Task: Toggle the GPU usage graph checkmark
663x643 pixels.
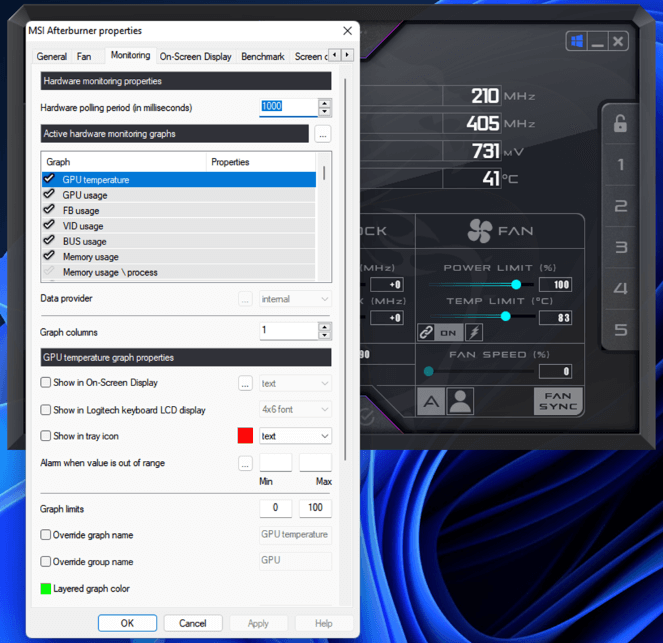Action: click(49, 194)
